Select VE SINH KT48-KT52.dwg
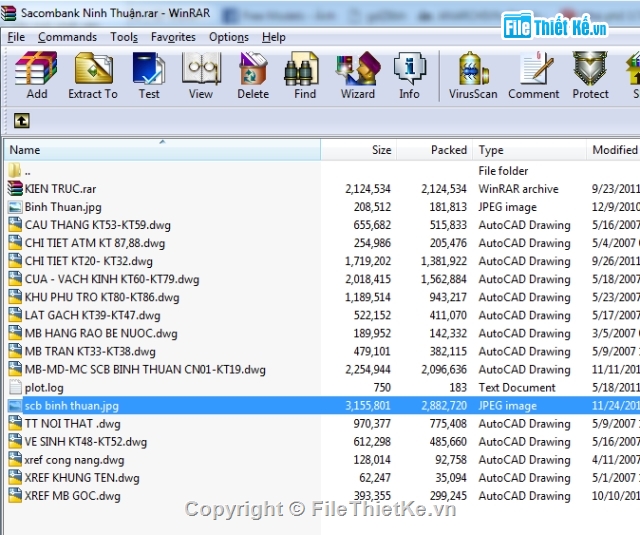The width and height of the screenshot is (640, 535). click(86, 442)
